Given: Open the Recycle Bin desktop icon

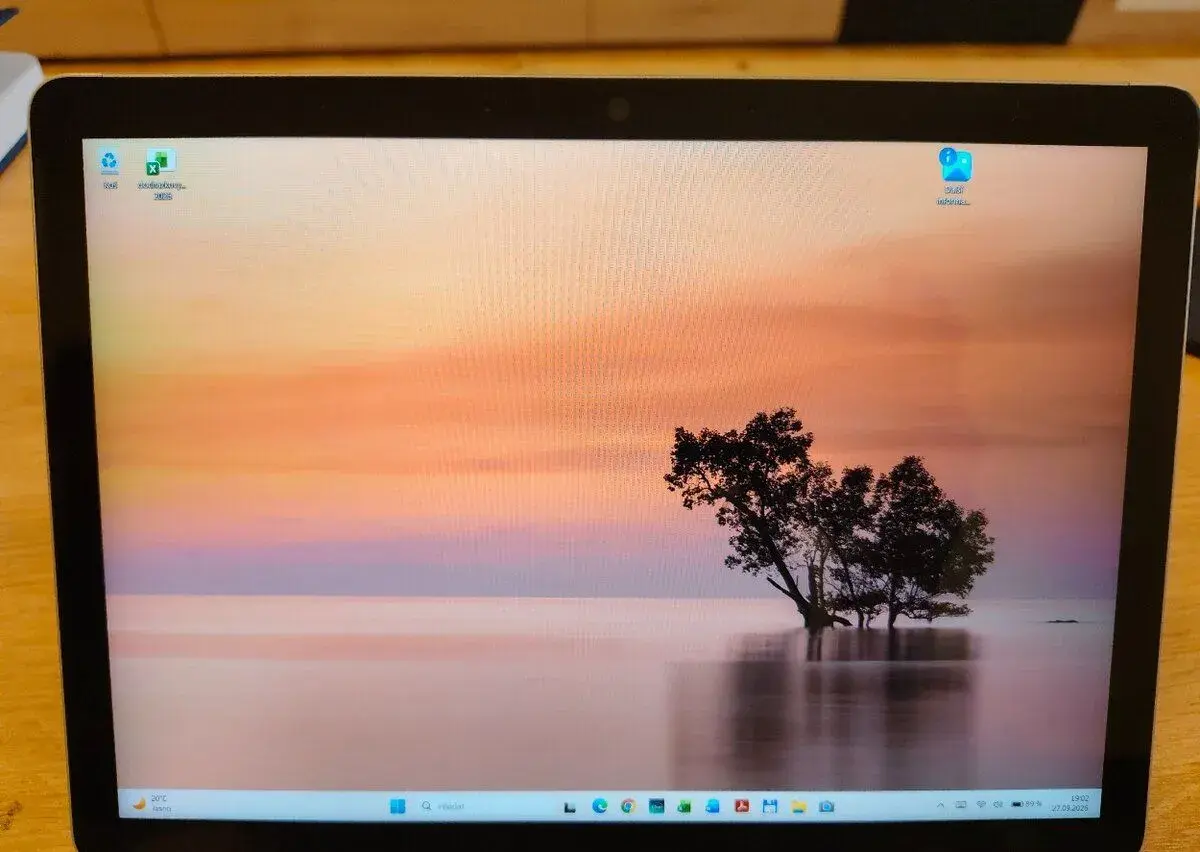Looking at the screenshot, I should click(109, 167).
